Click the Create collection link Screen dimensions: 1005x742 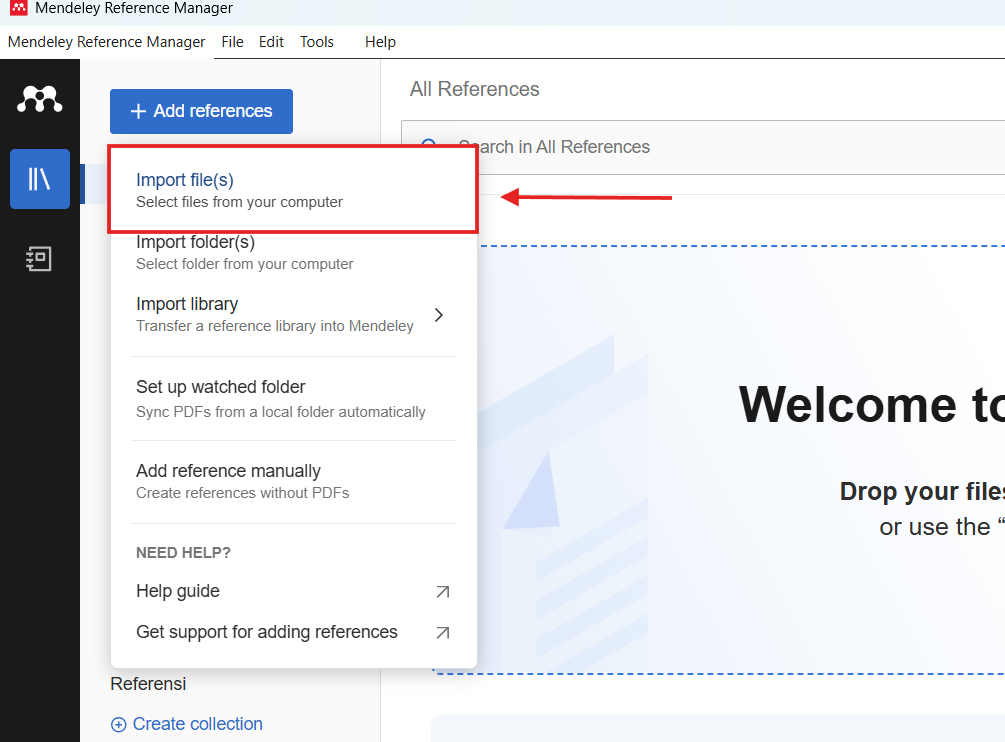point(197,724)
